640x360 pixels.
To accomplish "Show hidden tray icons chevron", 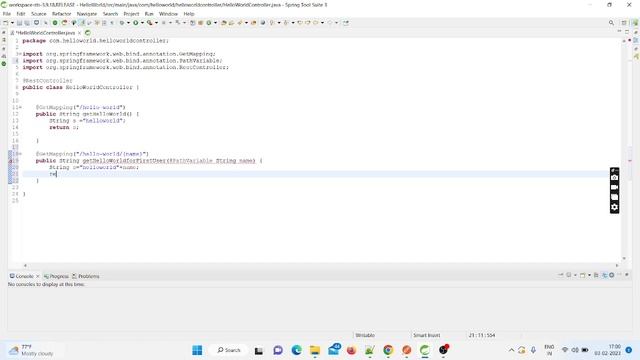I will pyautogui.click(x=511, y=350).
